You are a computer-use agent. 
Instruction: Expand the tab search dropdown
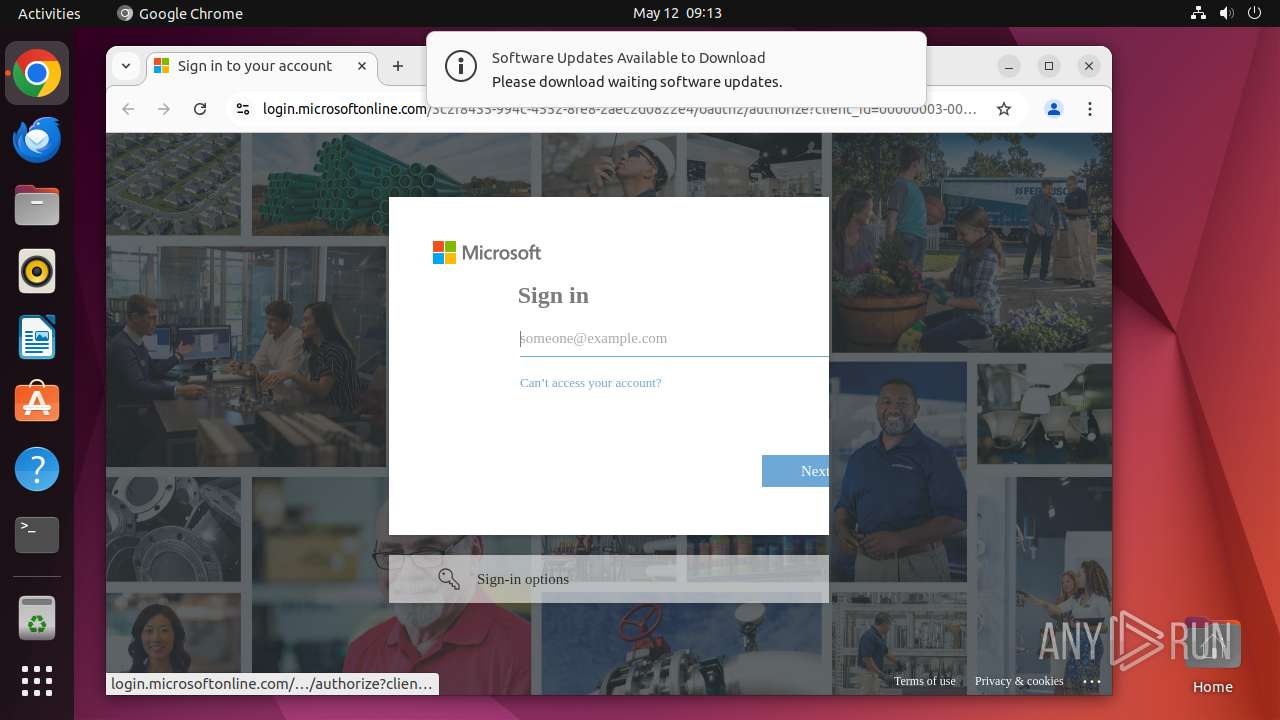pos(126,66)
